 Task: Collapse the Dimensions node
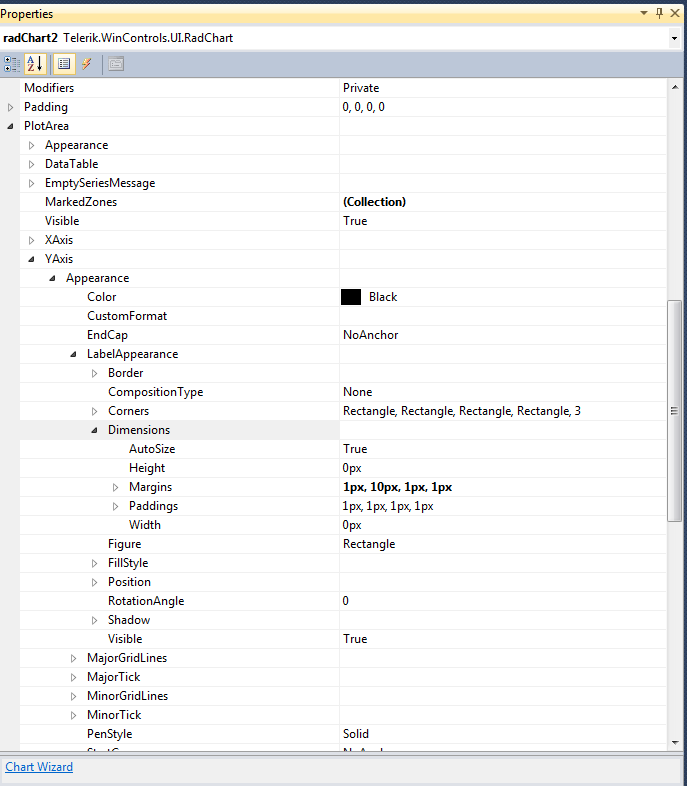tap(95, 430)
